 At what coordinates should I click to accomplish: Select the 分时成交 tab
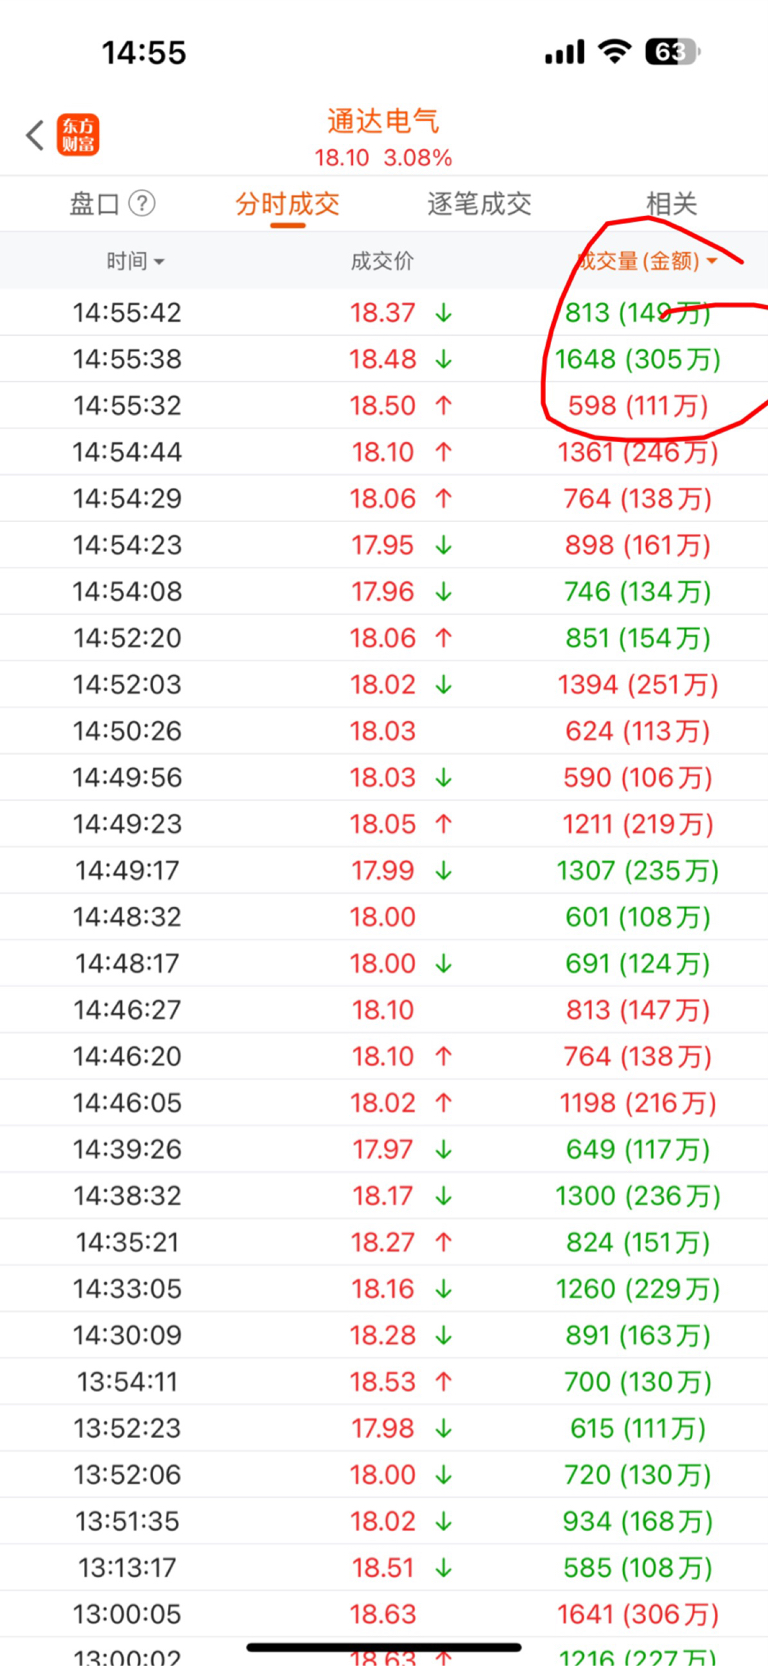[x=287, y=204]
